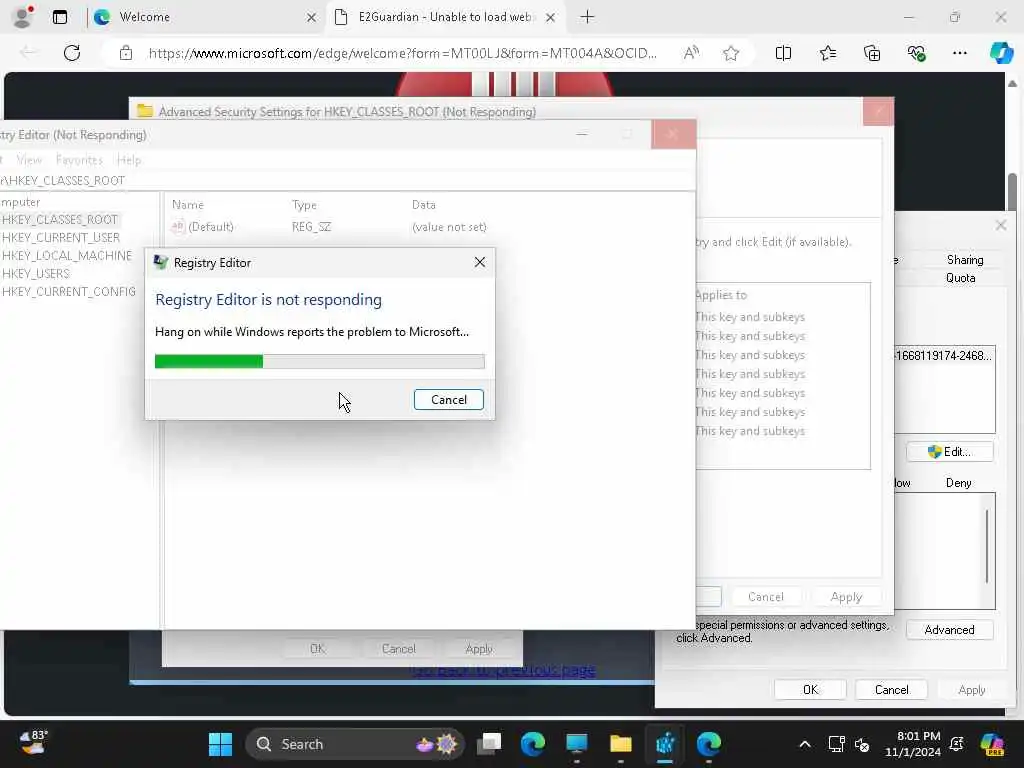The width and height of the screenshot is (1024, 768).
Task: Click Cancel in the Permissions dialog
Action: click(891, 690)
